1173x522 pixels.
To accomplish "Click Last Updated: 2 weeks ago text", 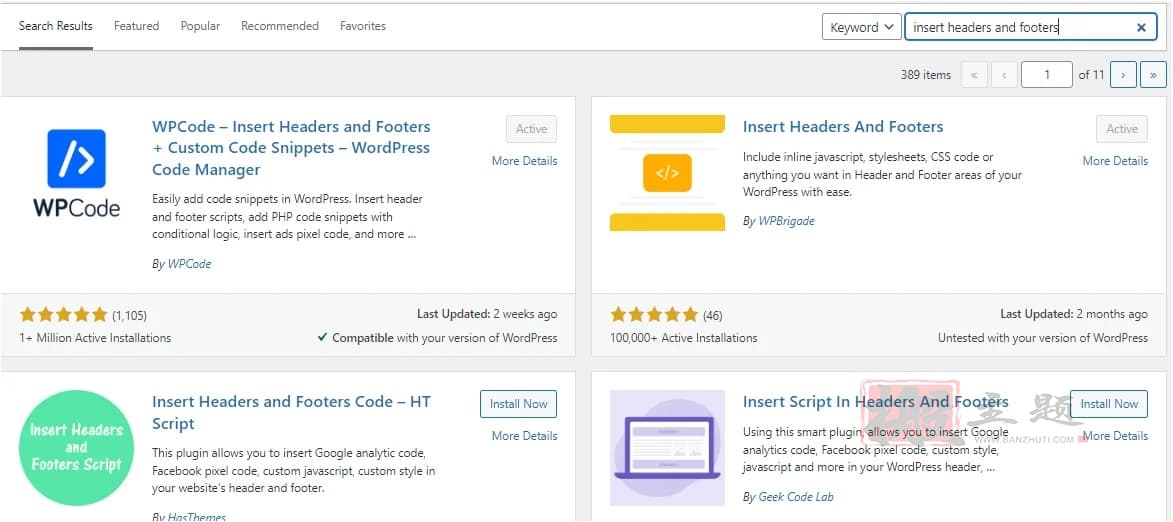I will pyautogui.click(x=487, y=314).
